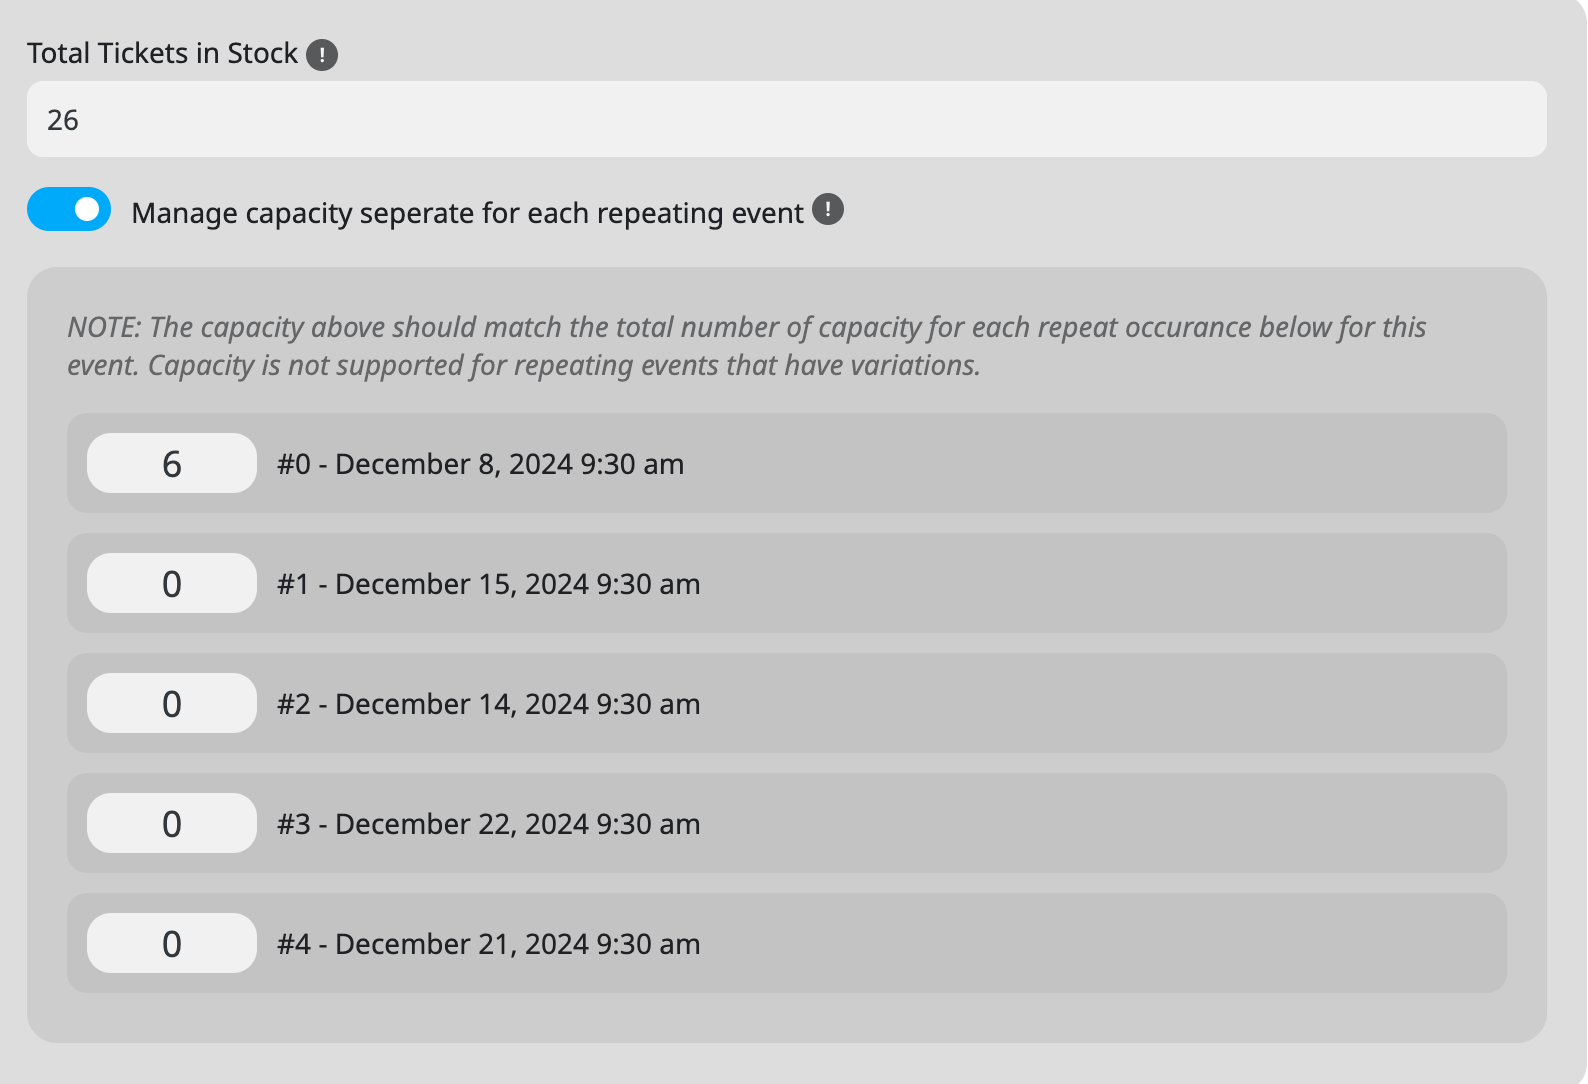Disable separate capacity for repeating events toggle
This screenshot has height=1084, width=1588.
[x=69, y=209]
